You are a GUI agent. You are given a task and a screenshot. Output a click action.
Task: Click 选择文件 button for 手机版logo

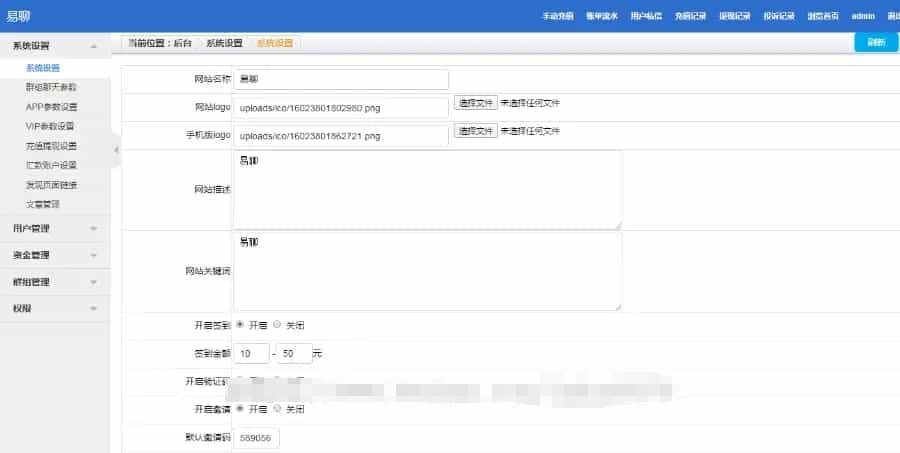[476, 131]
